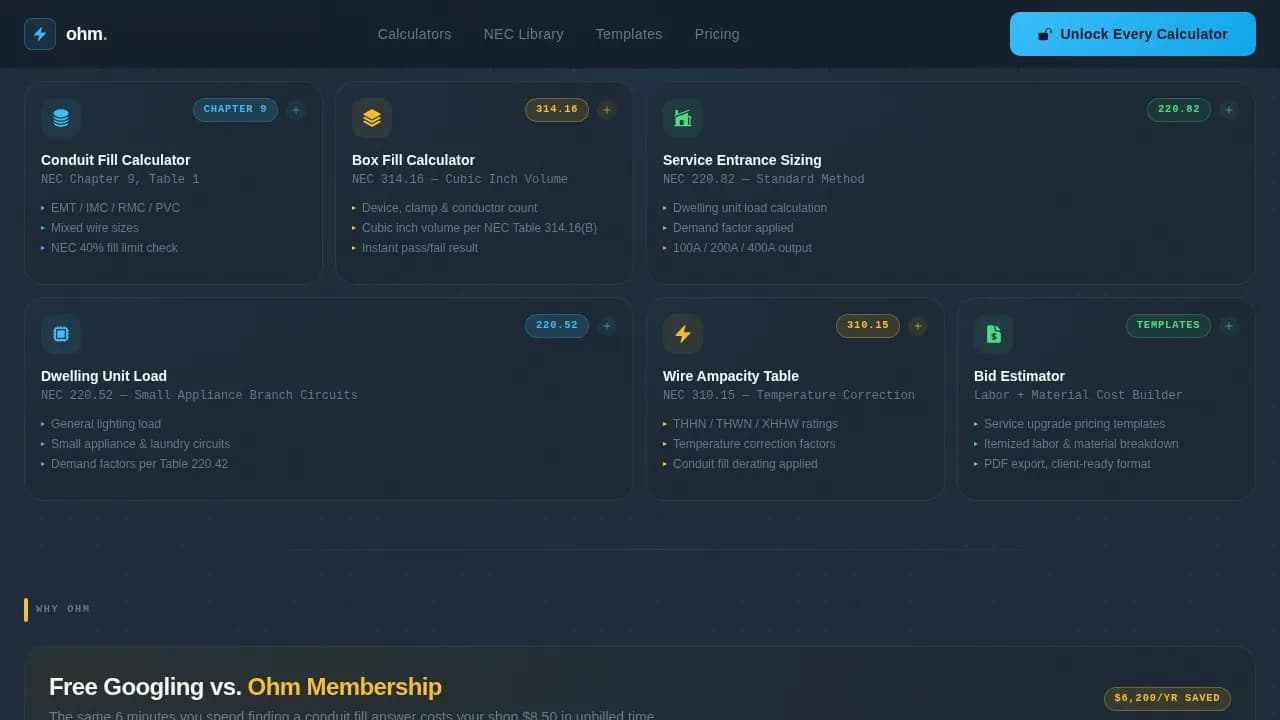This screenshot has height=720, width=1280.
Task: Click the $6,200/YR SAVED badge
Action: (1167, 699)
